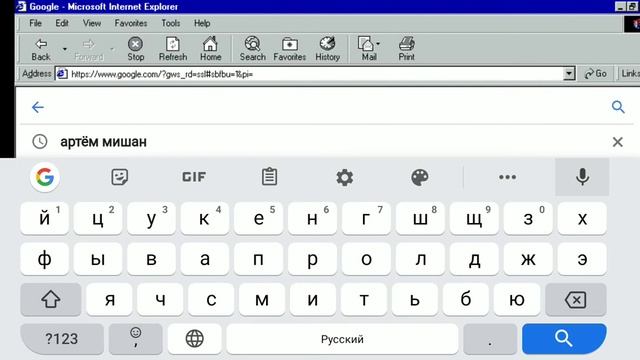Viewport: 640px width, 360px height.
Task: Open the keyboard clipboard
Action: [269, 177]
